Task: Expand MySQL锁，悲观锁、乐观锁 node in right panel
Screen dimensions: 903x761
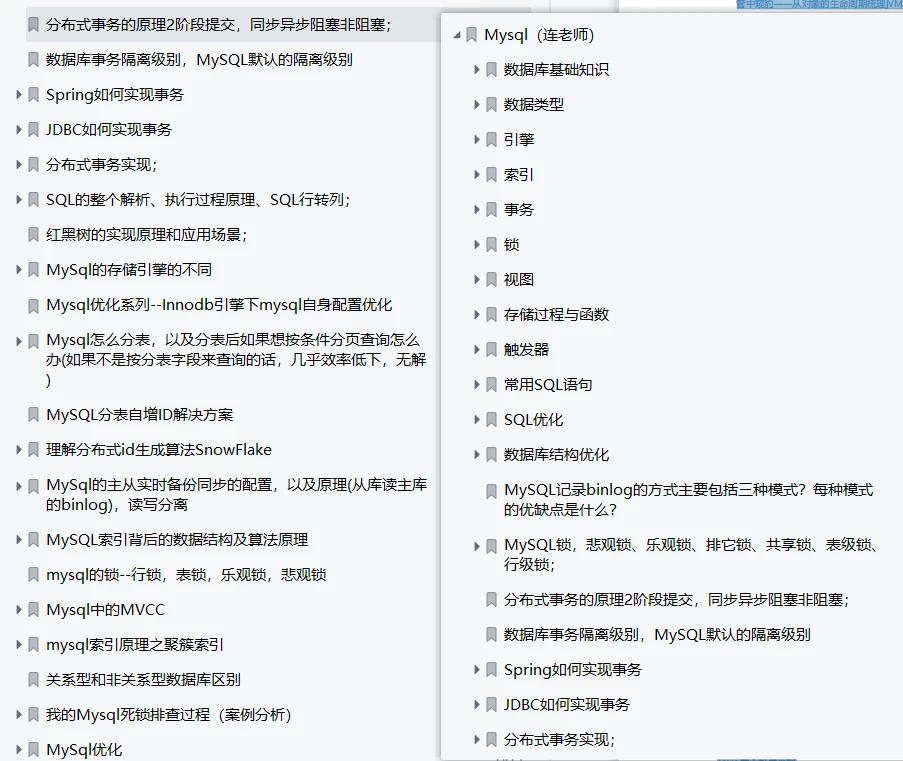Action: pos(477,546)
